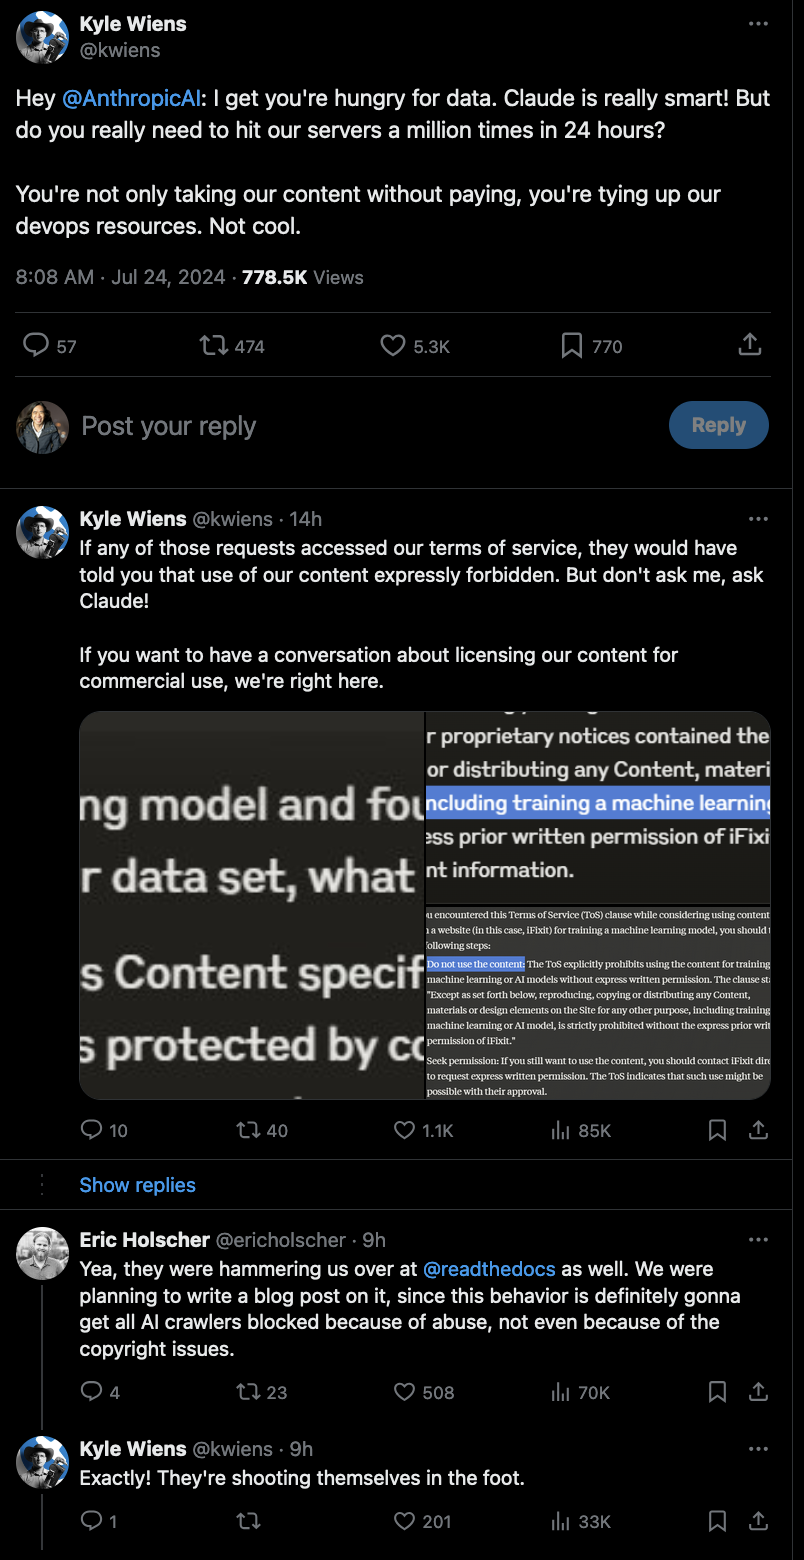Click the blue Reply button

coord(718,425)
